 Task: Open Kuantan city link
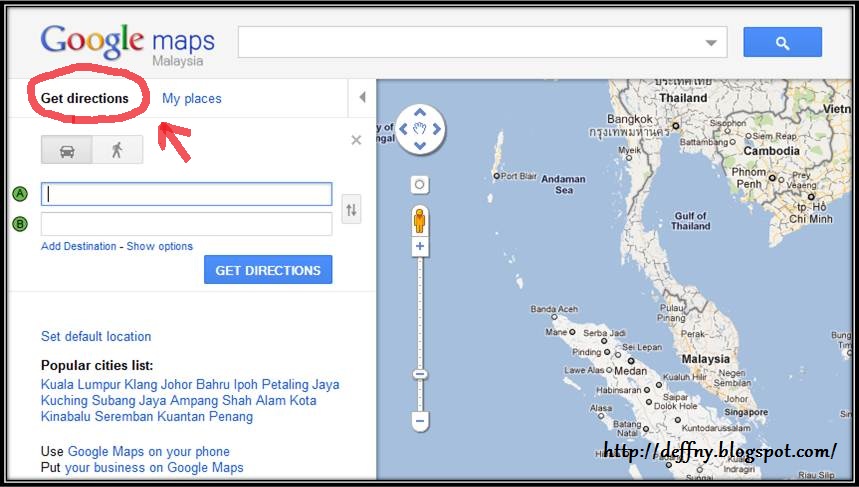(181, 416)
